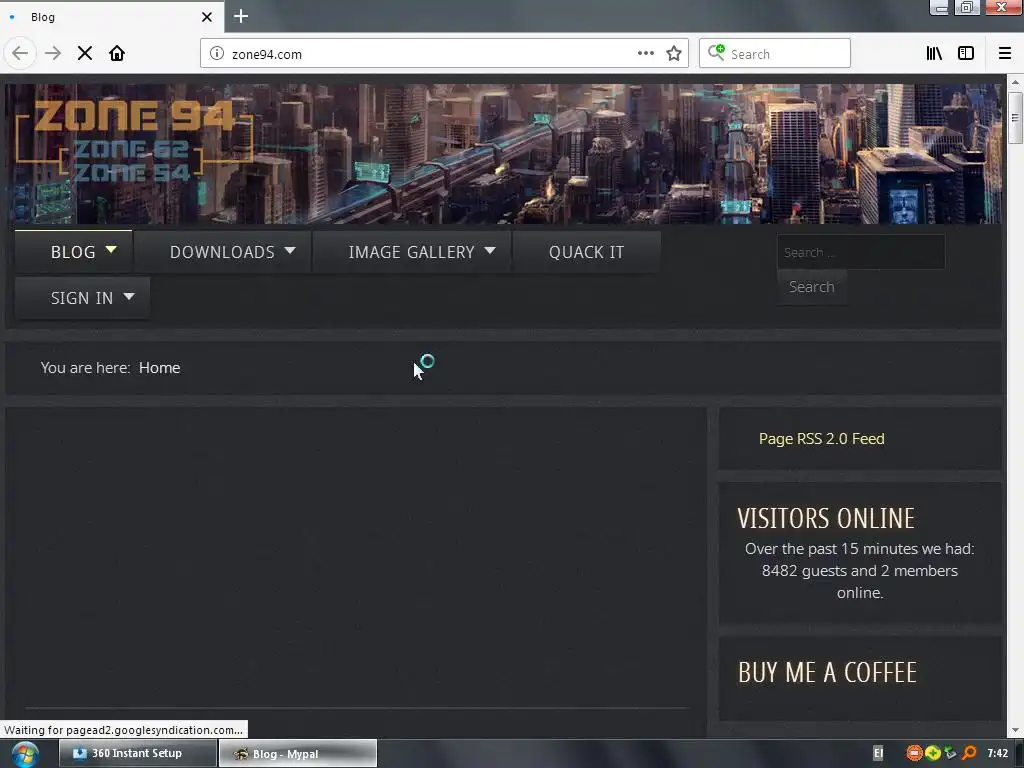Open the Page RSS 2.0 Feed link

[822, 439]
